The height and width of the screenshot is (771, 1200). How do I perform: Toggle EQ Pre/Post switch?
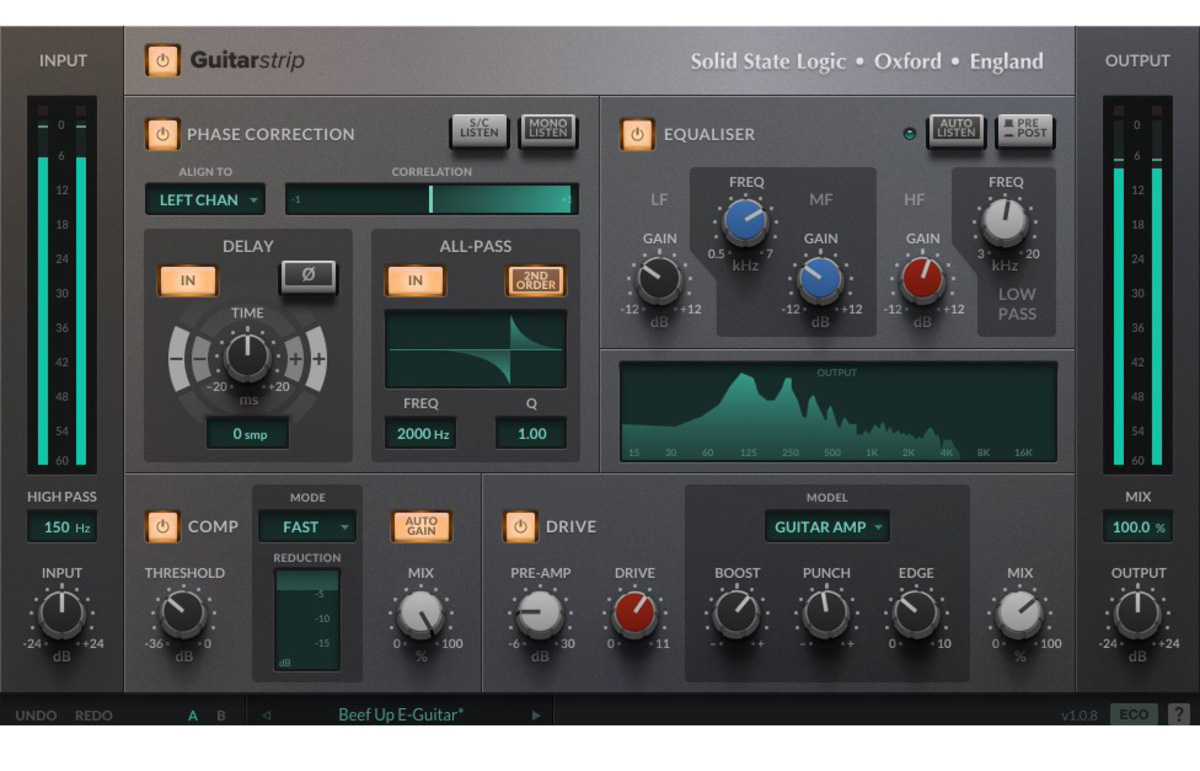click(1025, 132)
